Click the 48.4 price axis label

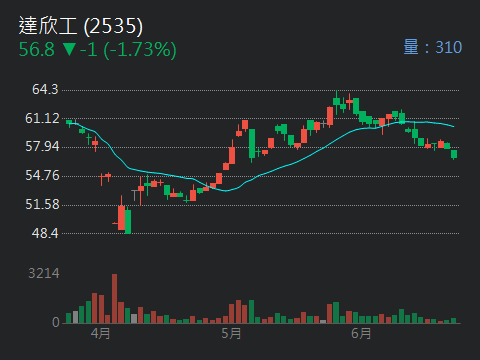point(45,233)
